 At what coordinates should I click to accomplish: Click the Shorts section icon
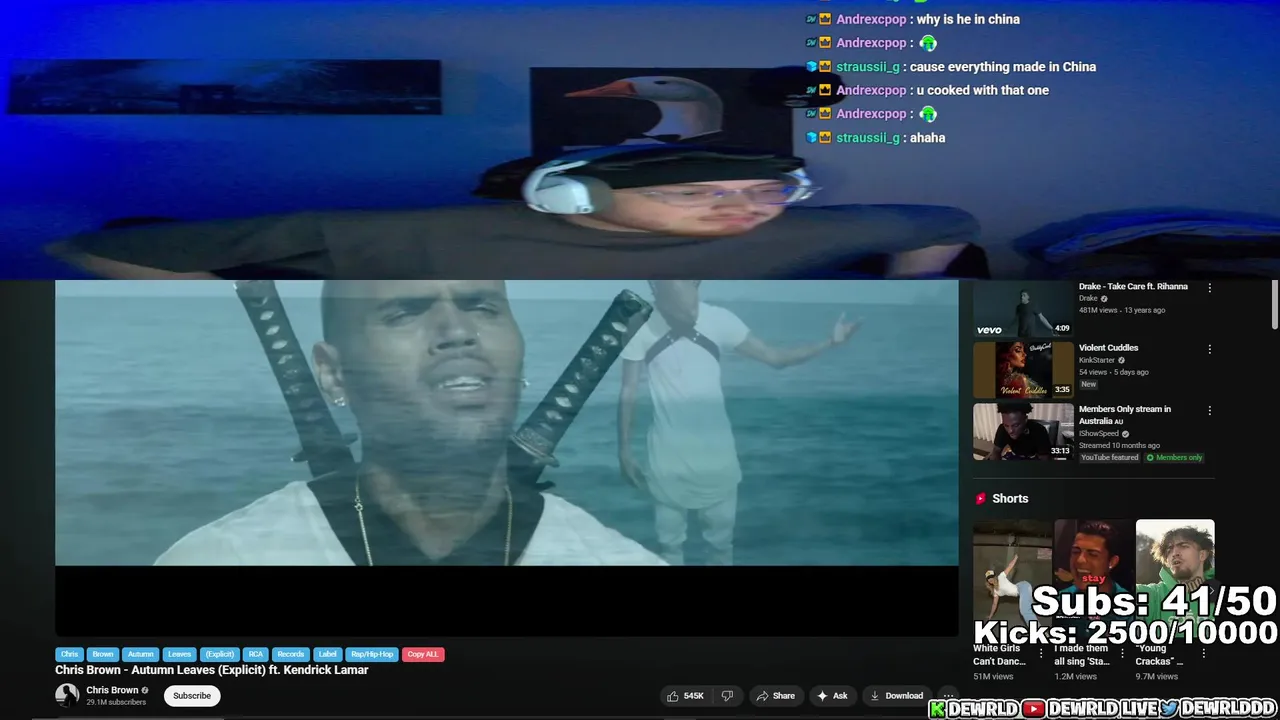(980, 499)
